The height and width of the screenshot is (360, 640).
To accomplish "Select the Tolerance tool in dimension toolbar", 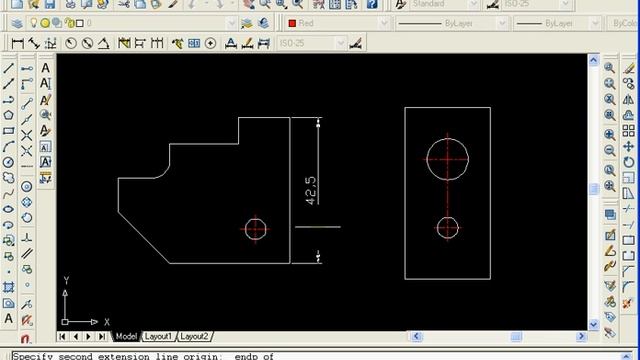I will click(x=194, y=43).
